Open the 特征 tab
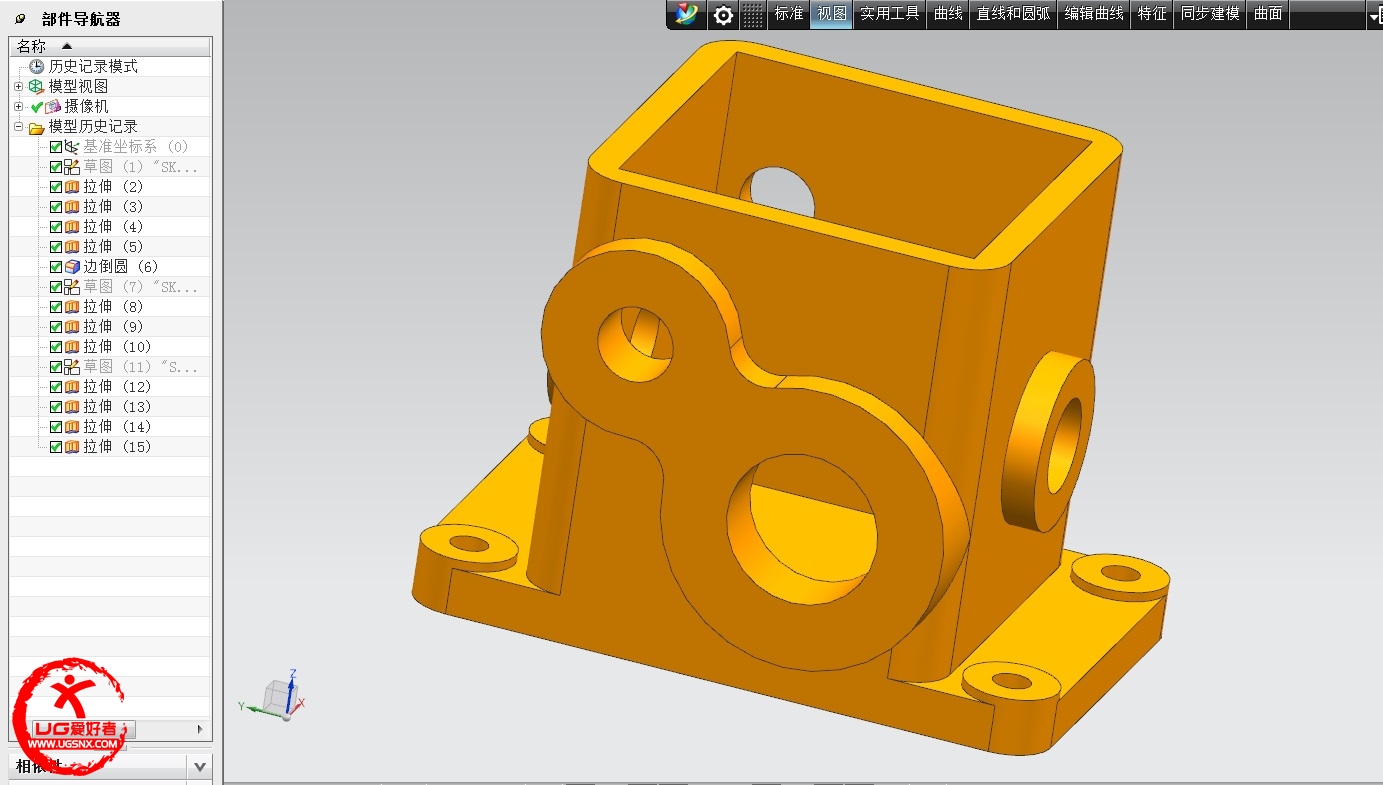Screen dimensions: 1383x785 coord(1152,14)
